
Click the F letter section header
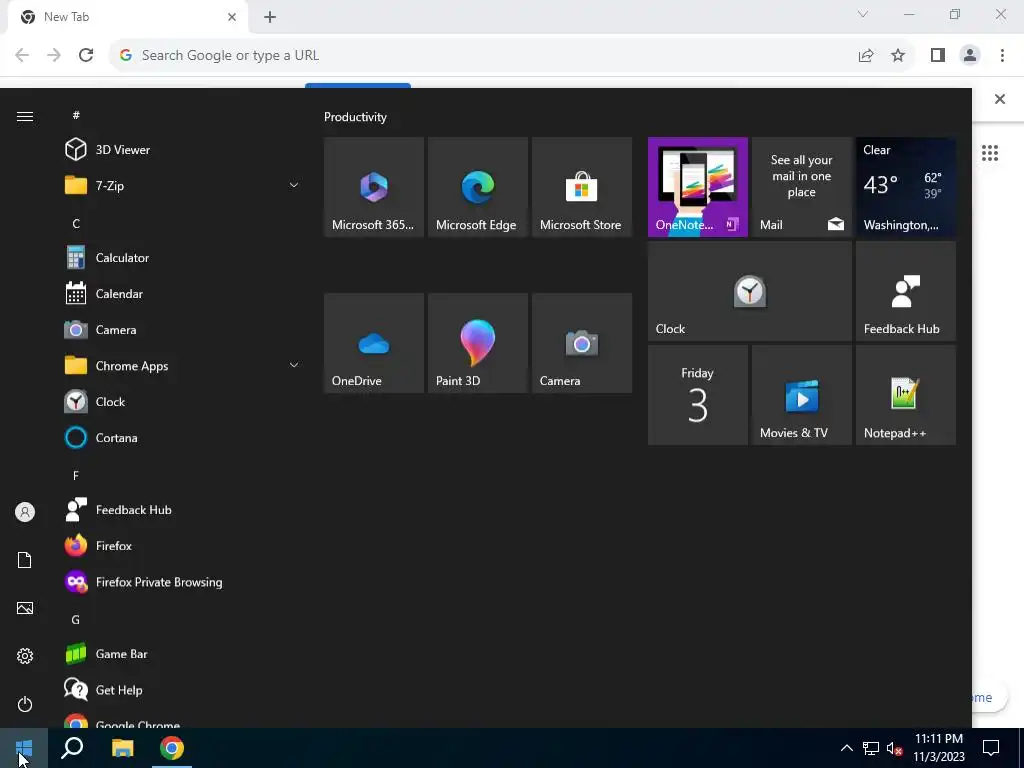(76, 475)
